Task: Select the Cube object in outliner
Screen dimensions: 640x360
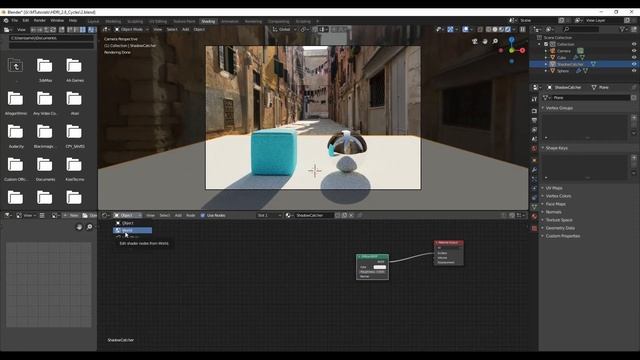Action: [562, 58]
